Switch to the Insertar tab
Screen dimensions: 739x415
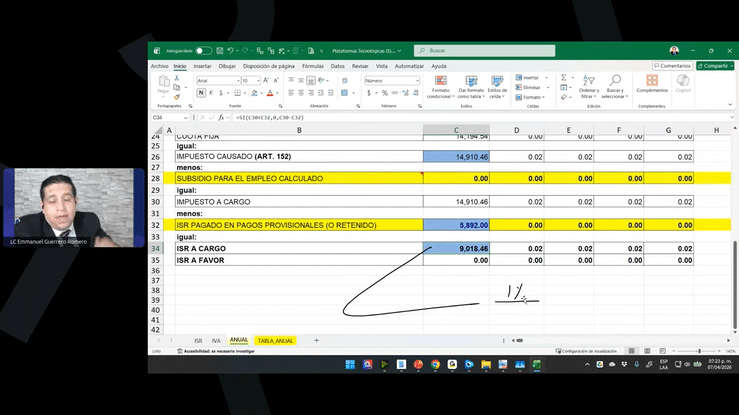click(x=202, y=66)
